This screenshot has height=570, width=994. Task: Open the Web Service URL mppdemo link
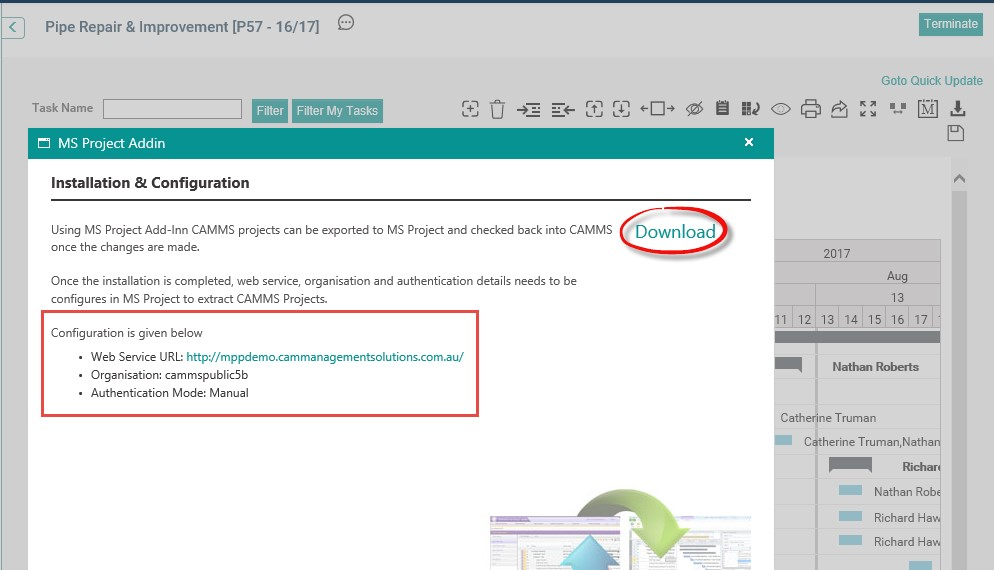(325, 357)
